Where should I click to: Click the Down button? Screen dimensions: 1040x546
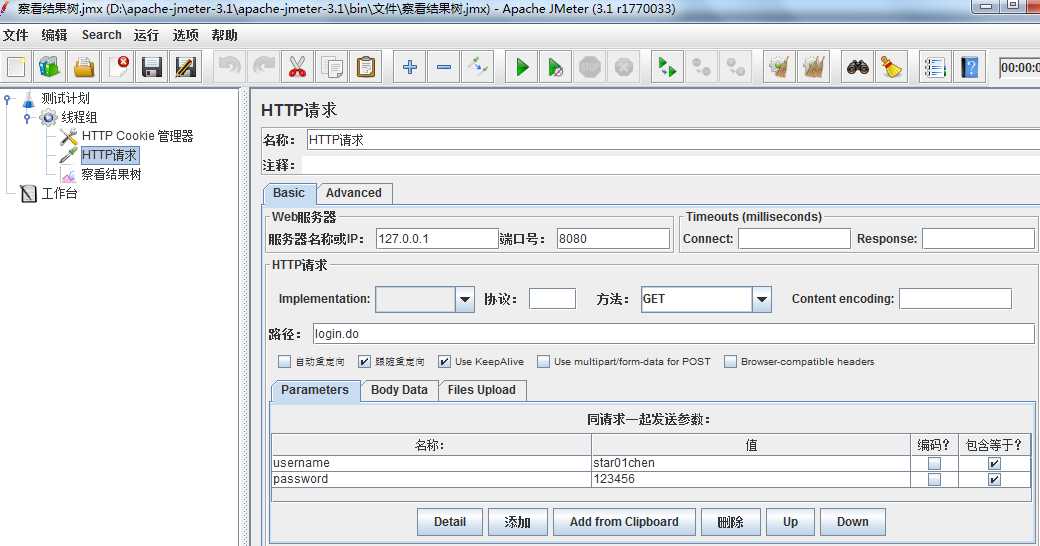tap(852, 522)
